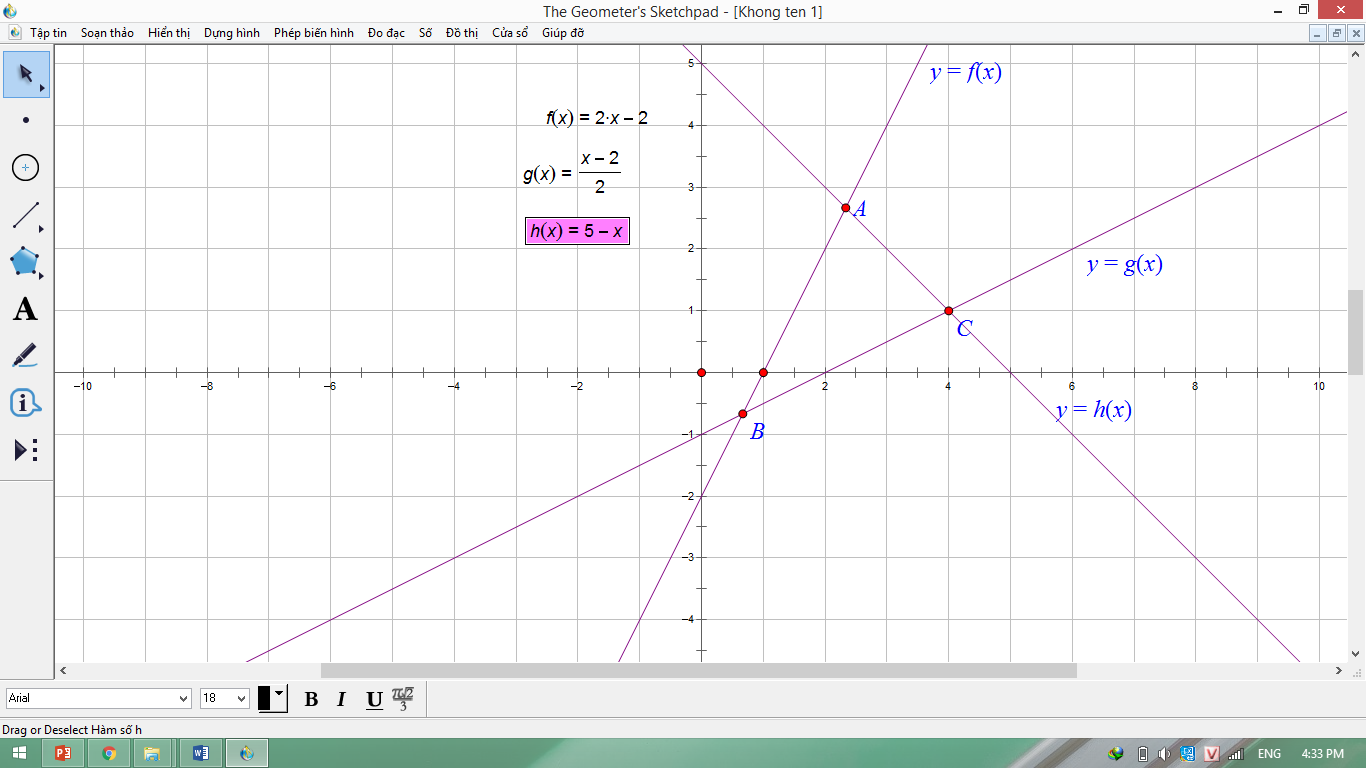The image size is (1366, 768).
Task: Select the h(x) = 5 − x function
Action: (x=577, y=231)
